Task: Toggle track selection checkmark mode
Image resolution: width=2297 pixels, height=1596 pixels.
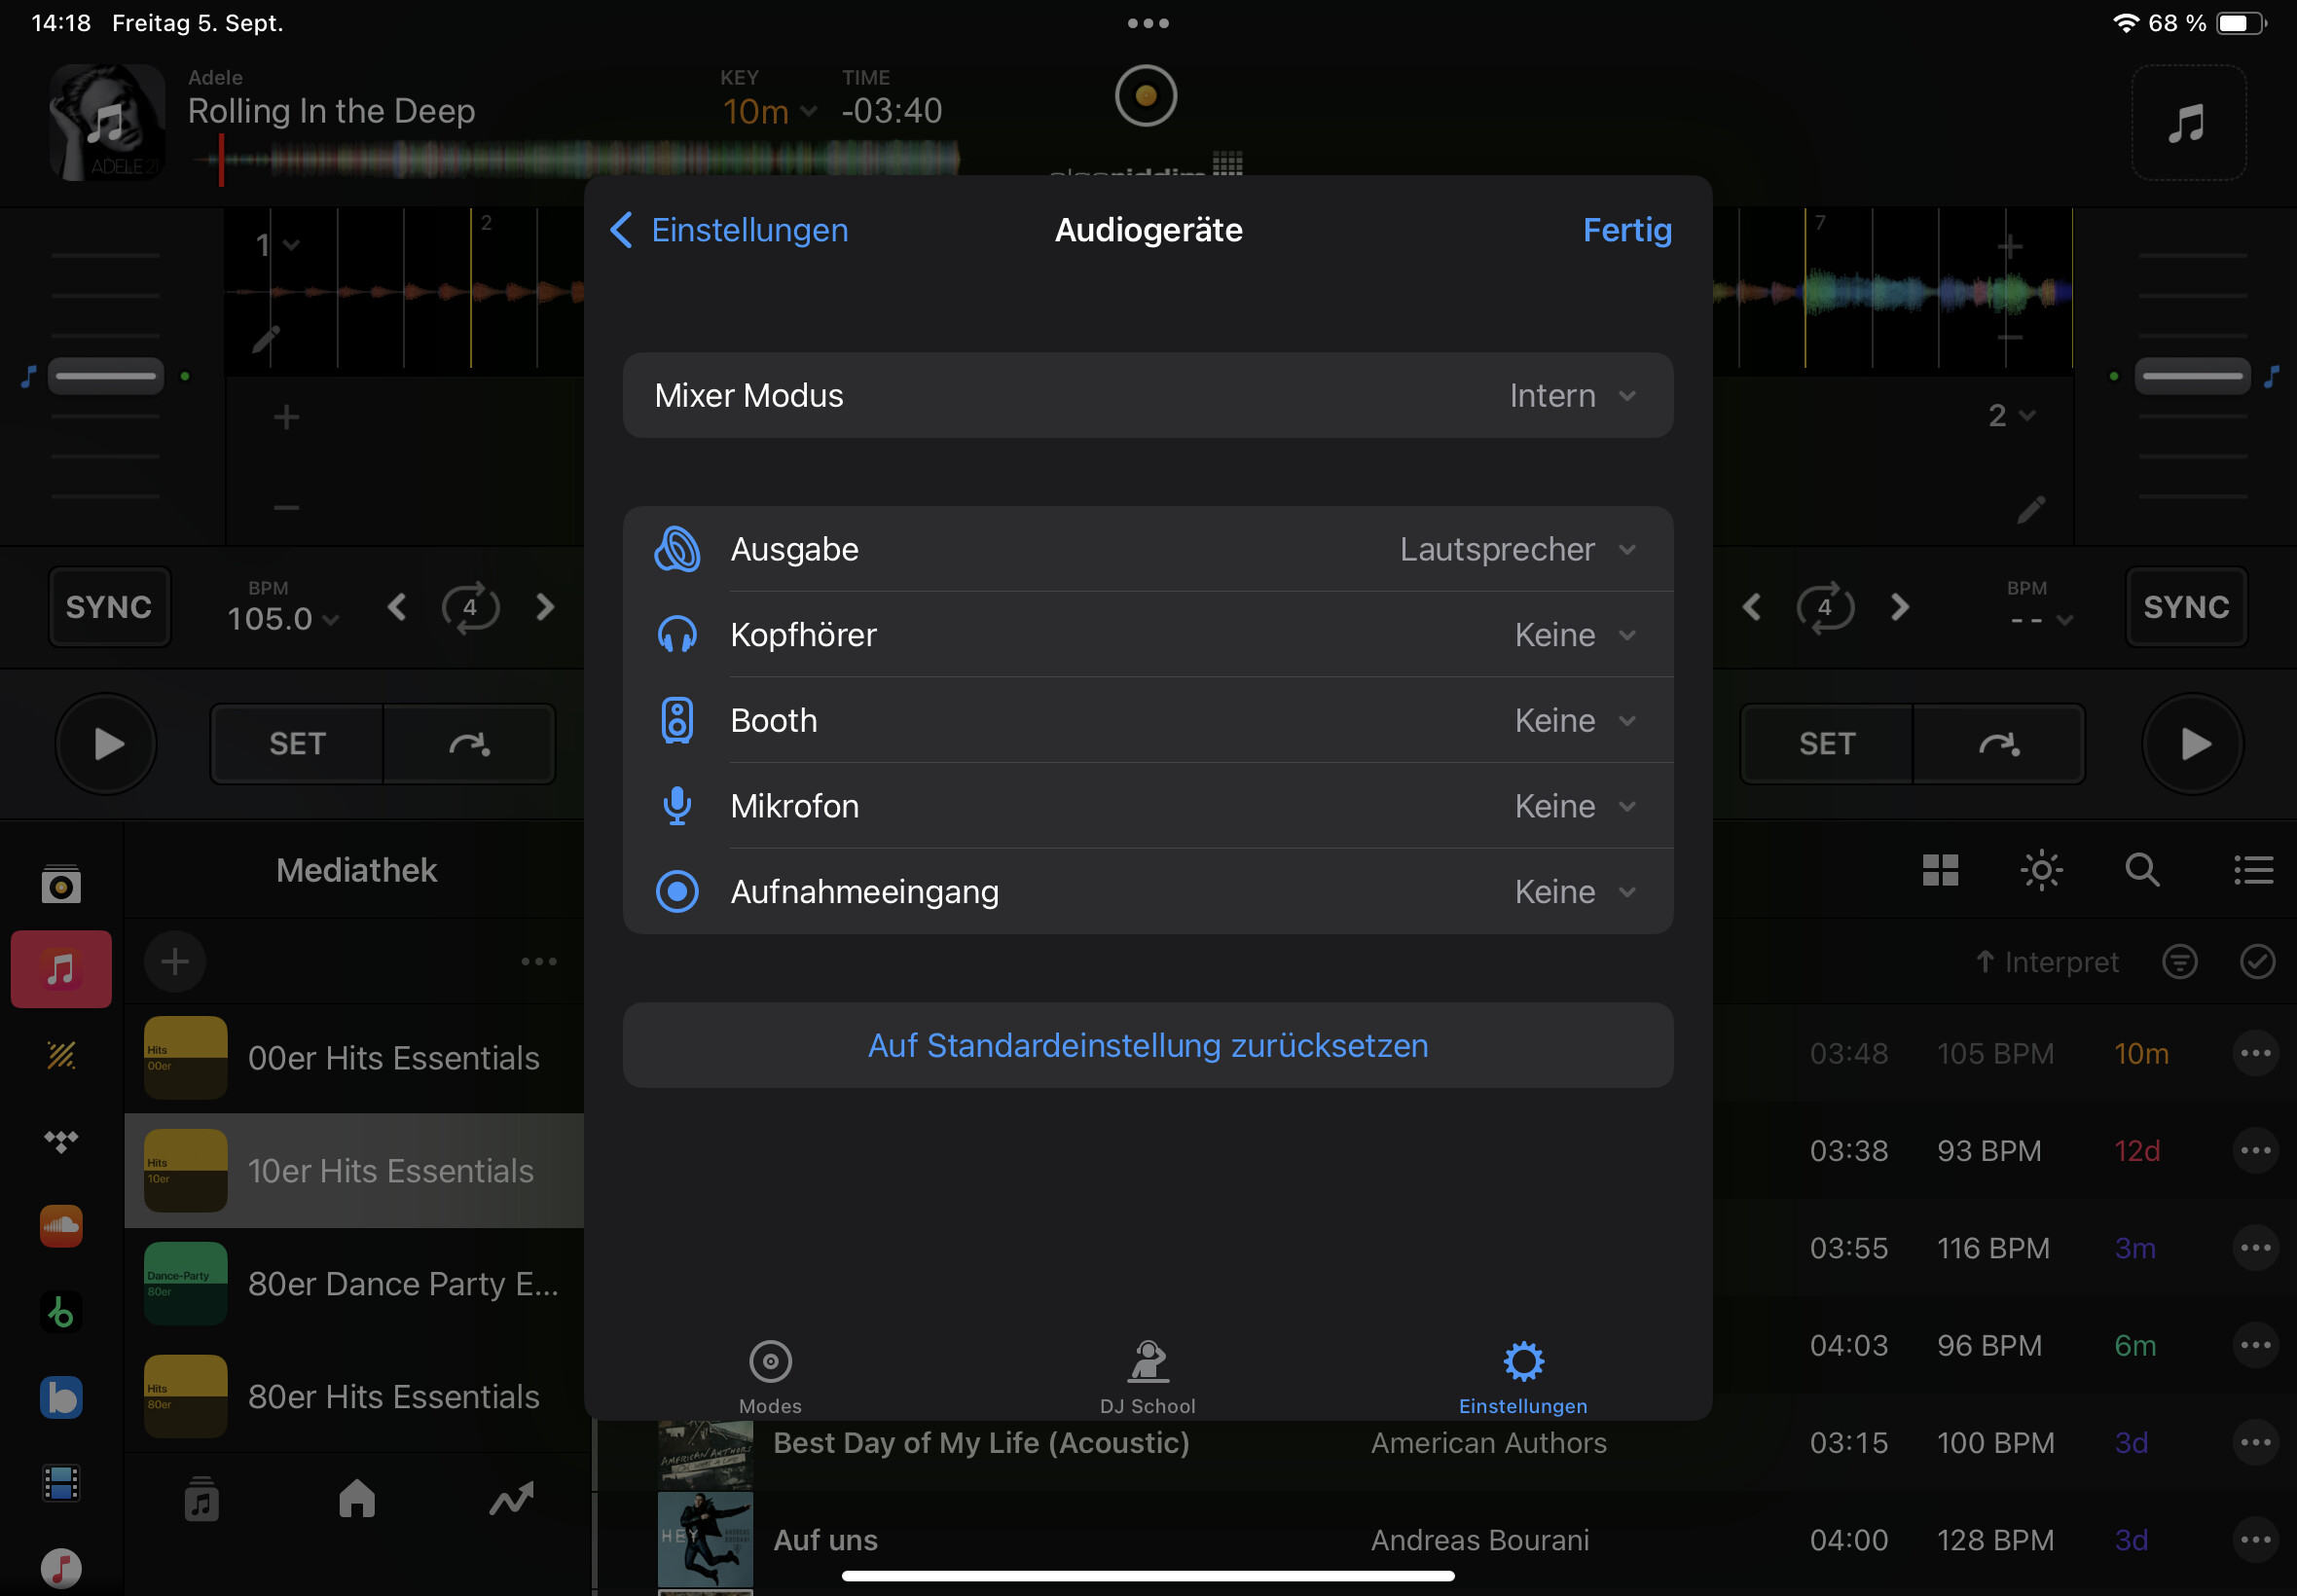Action: (x=2257, y=961)
